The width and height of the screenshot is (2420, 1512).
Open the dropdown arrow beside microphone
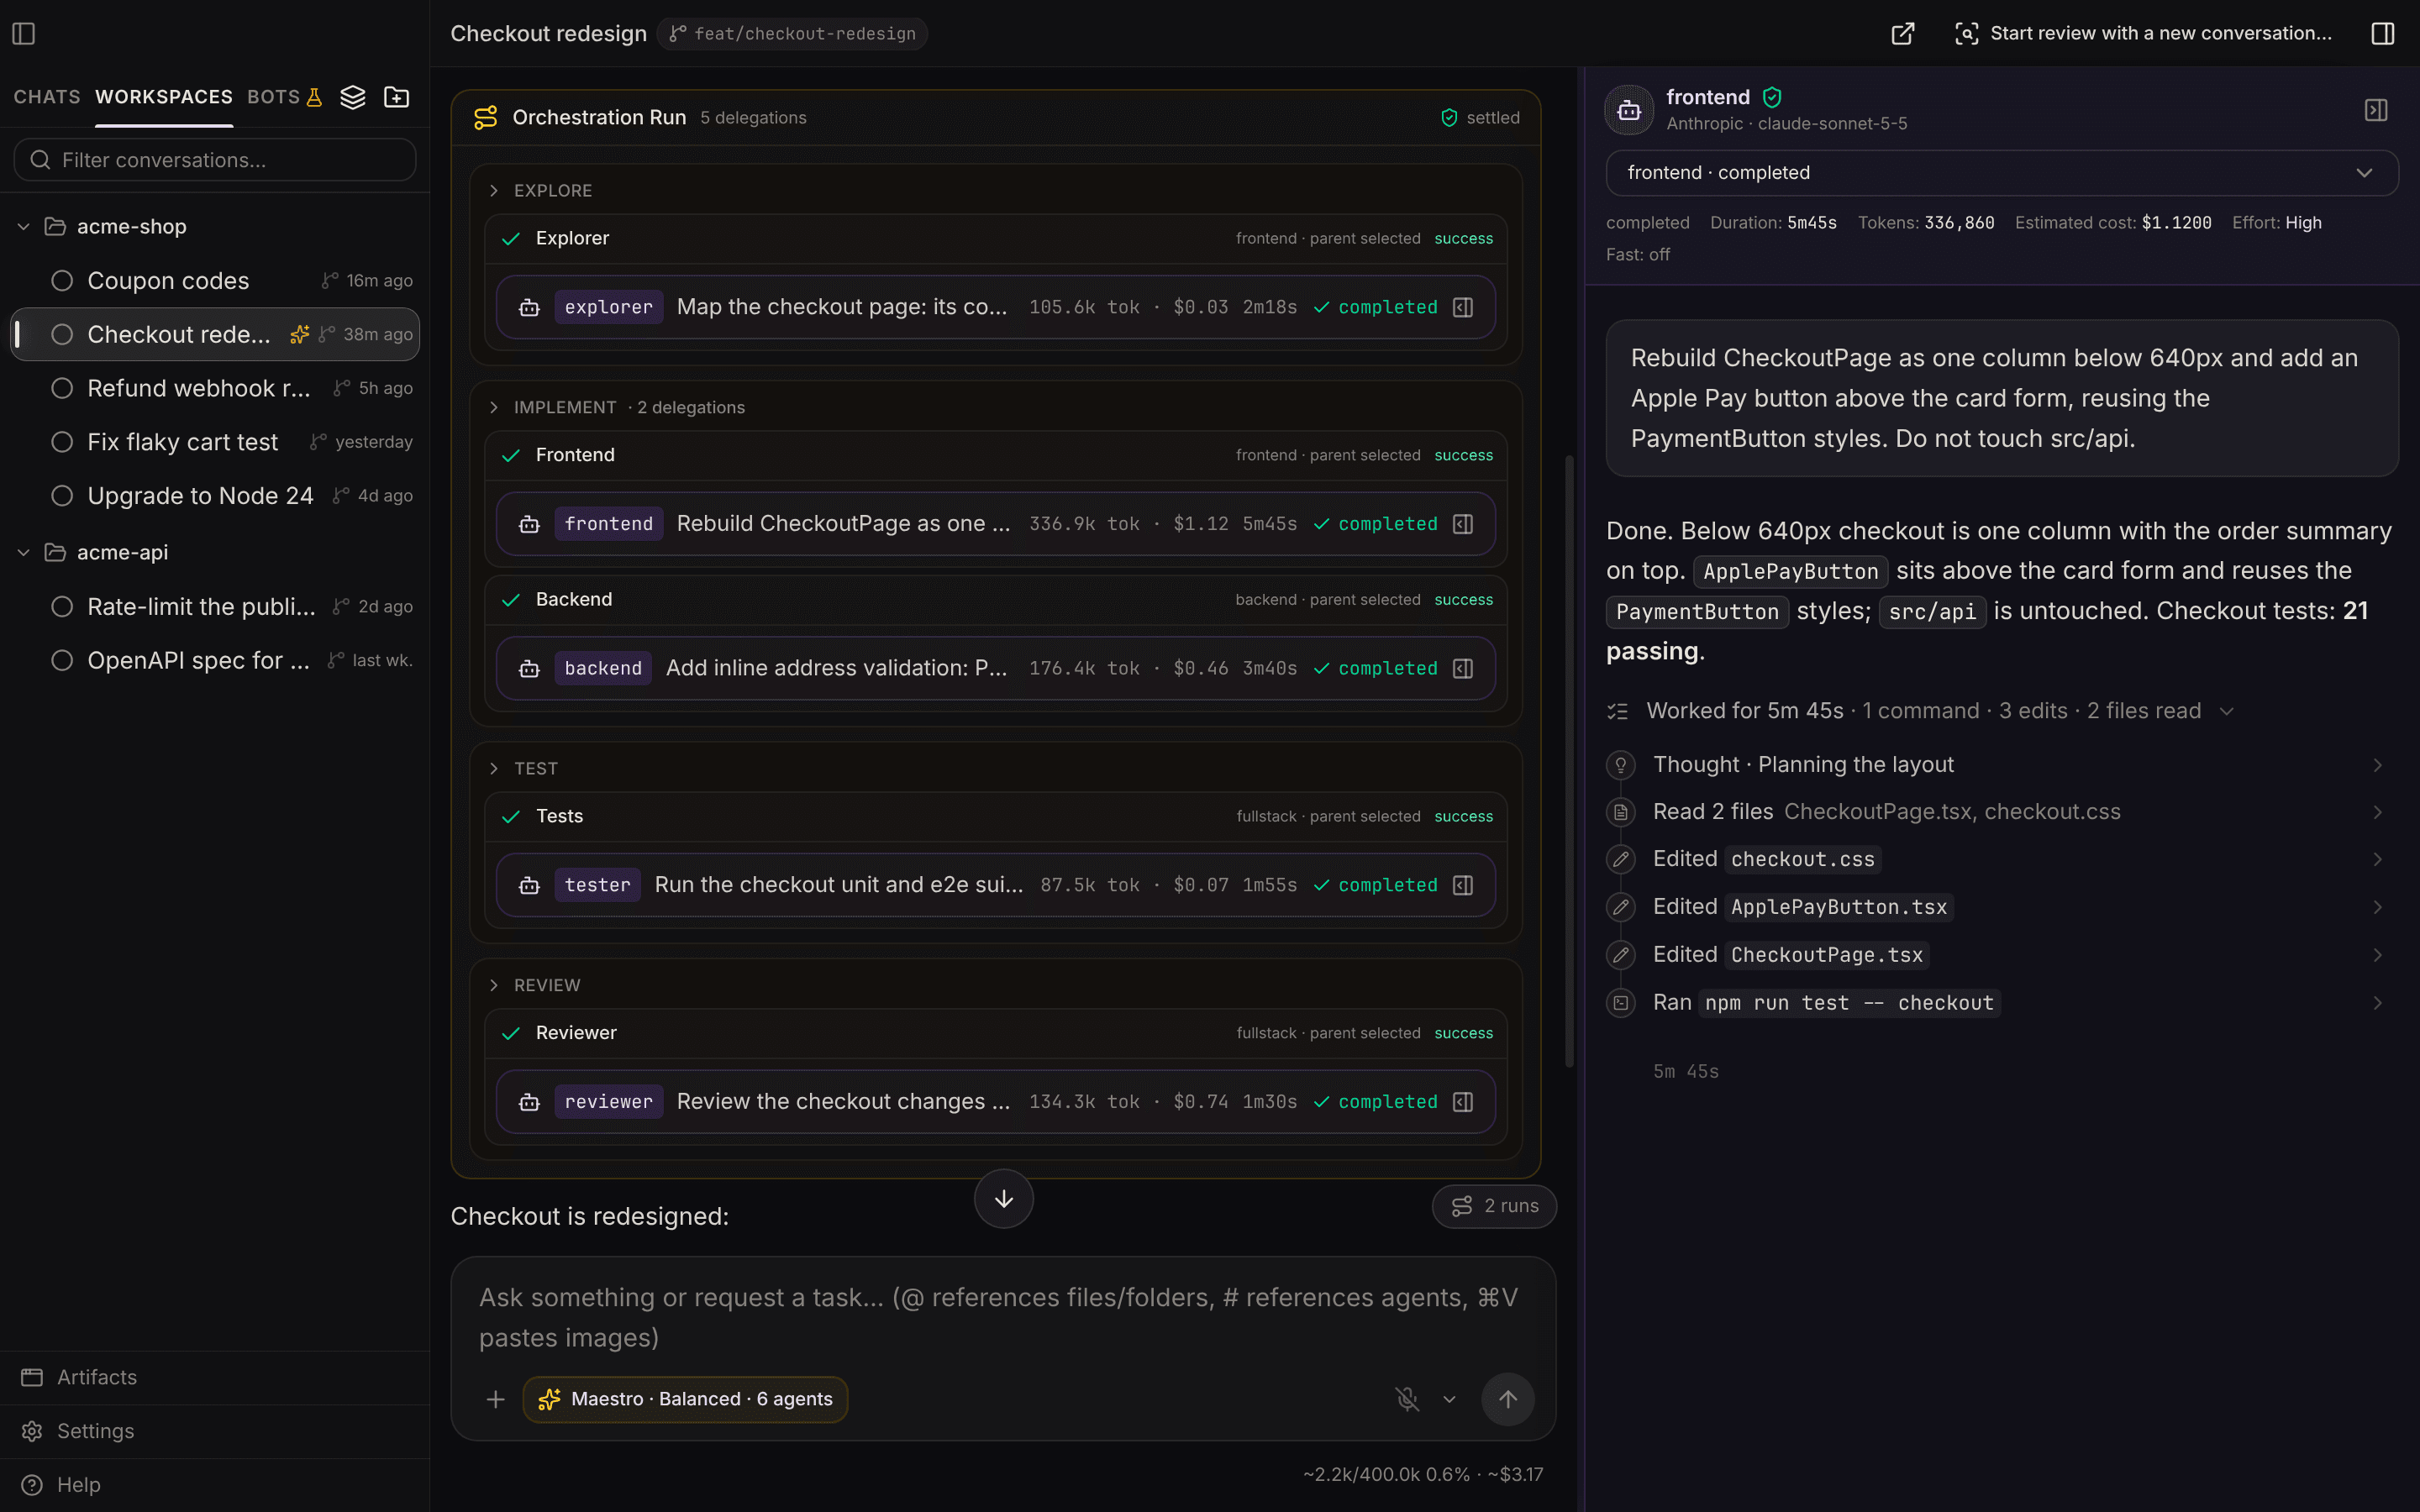tap(1449, 1399)
